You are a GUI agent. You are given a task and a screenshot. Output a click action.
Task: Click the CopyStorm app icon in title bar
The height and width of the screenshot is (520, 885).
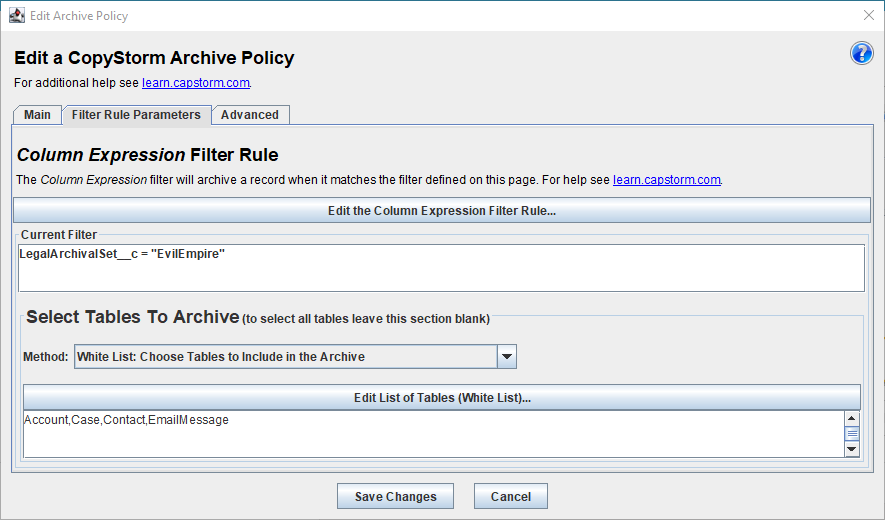[x=17, y=15]
